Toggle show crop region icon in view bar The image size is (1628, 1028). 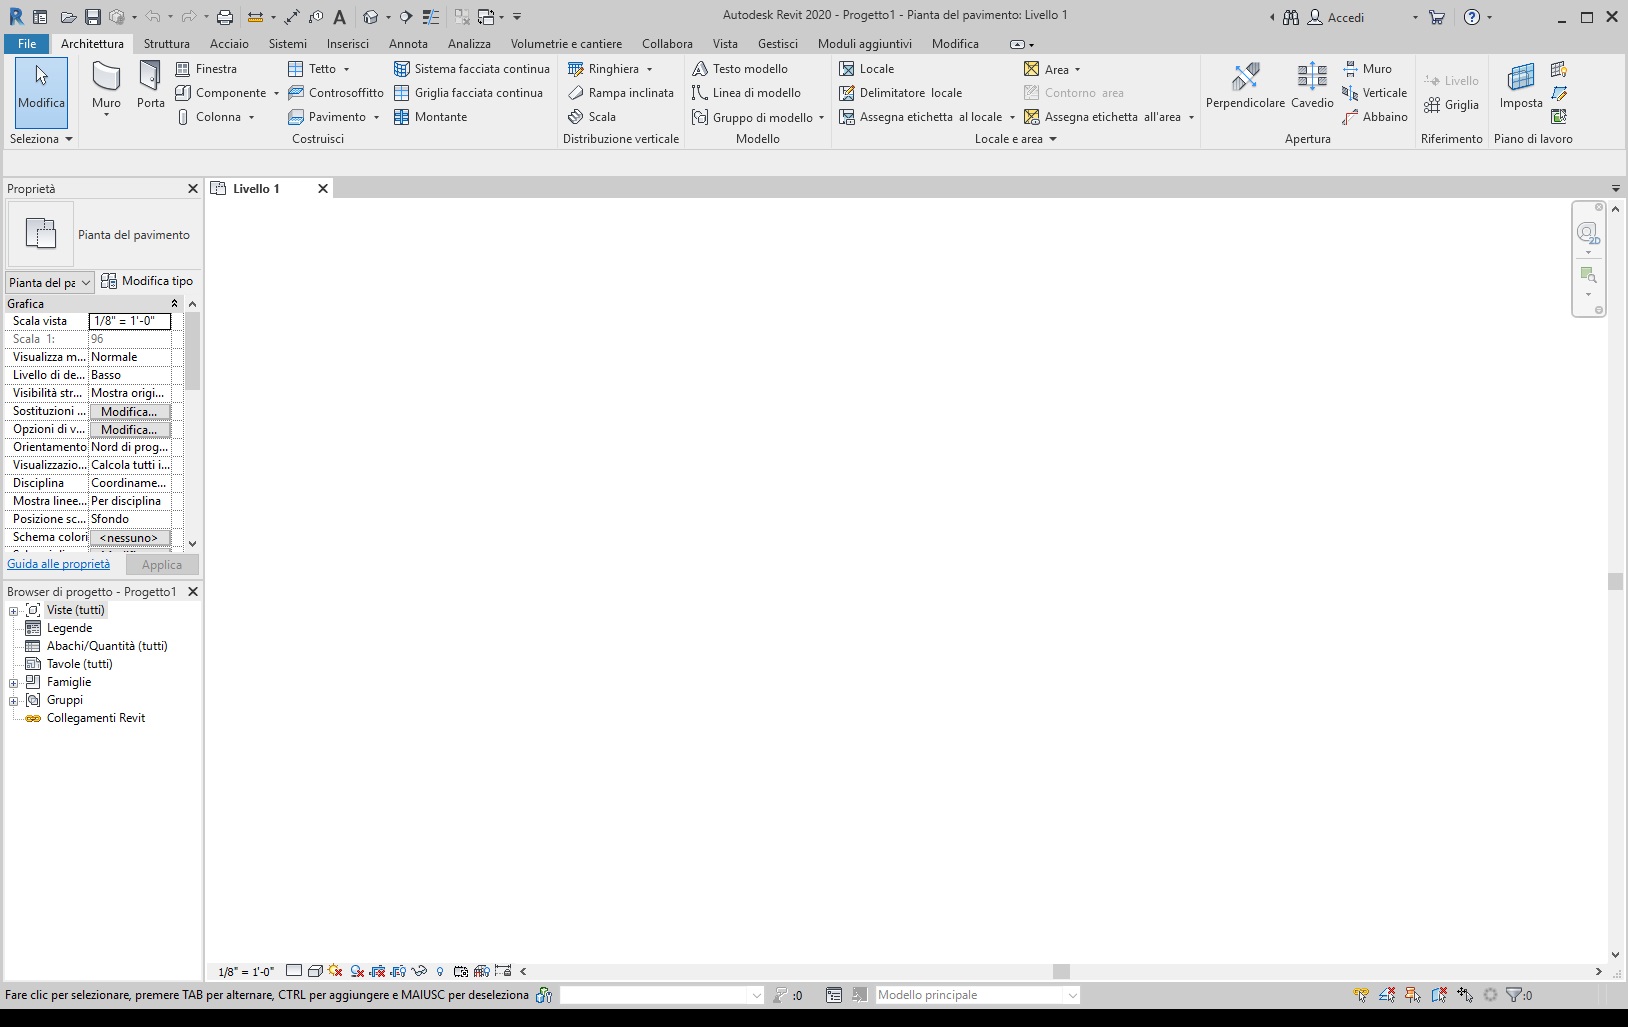(398, 971)
